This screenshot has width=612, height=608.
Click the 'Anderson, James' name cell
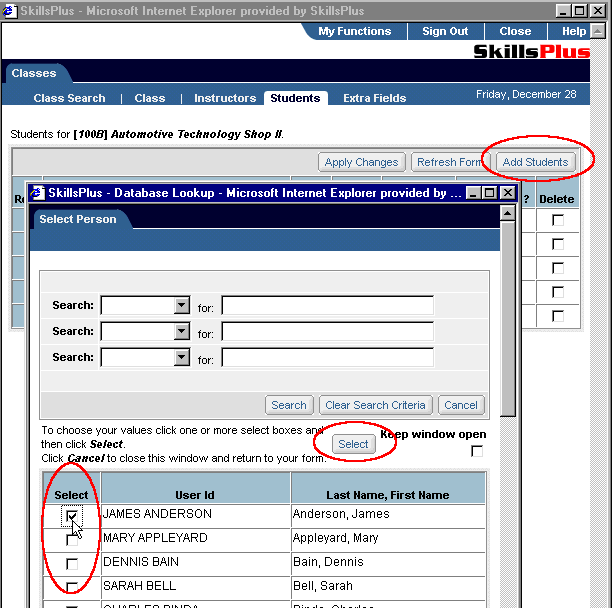tap(388, 516)
